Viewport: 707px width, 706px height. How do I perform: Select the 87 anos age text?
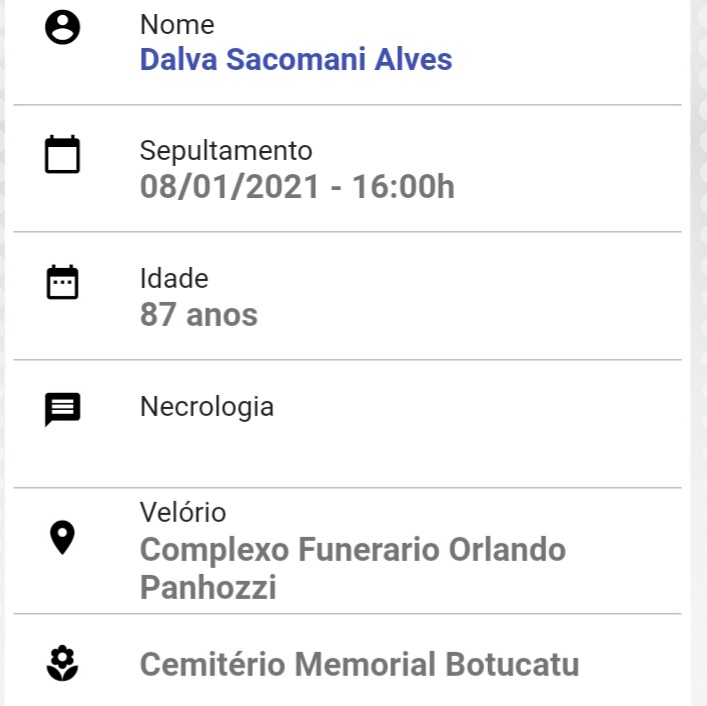coord(199,314)
